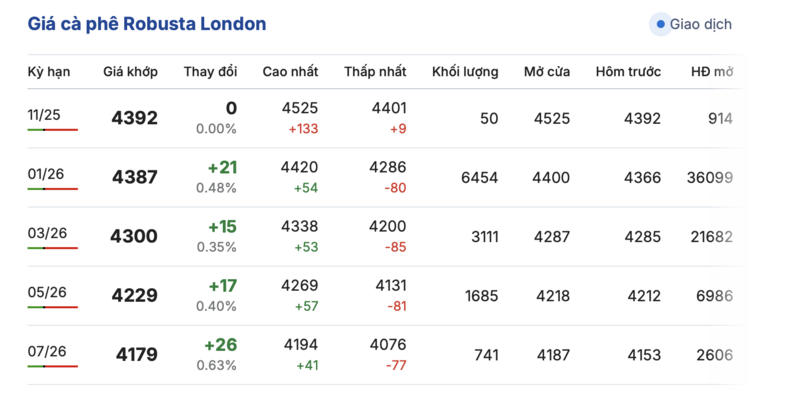
Task: Click matched price 4392
Action: (x=134, y=118)
